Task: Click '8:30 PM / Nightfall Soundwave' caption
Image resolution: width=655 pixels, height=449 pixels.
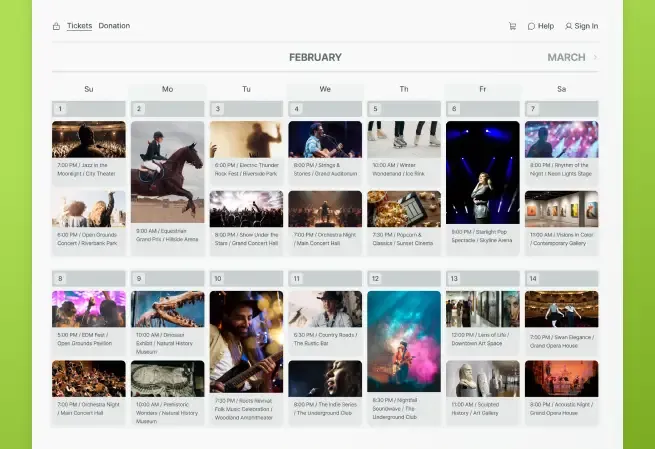Action: tap(395, 408)
